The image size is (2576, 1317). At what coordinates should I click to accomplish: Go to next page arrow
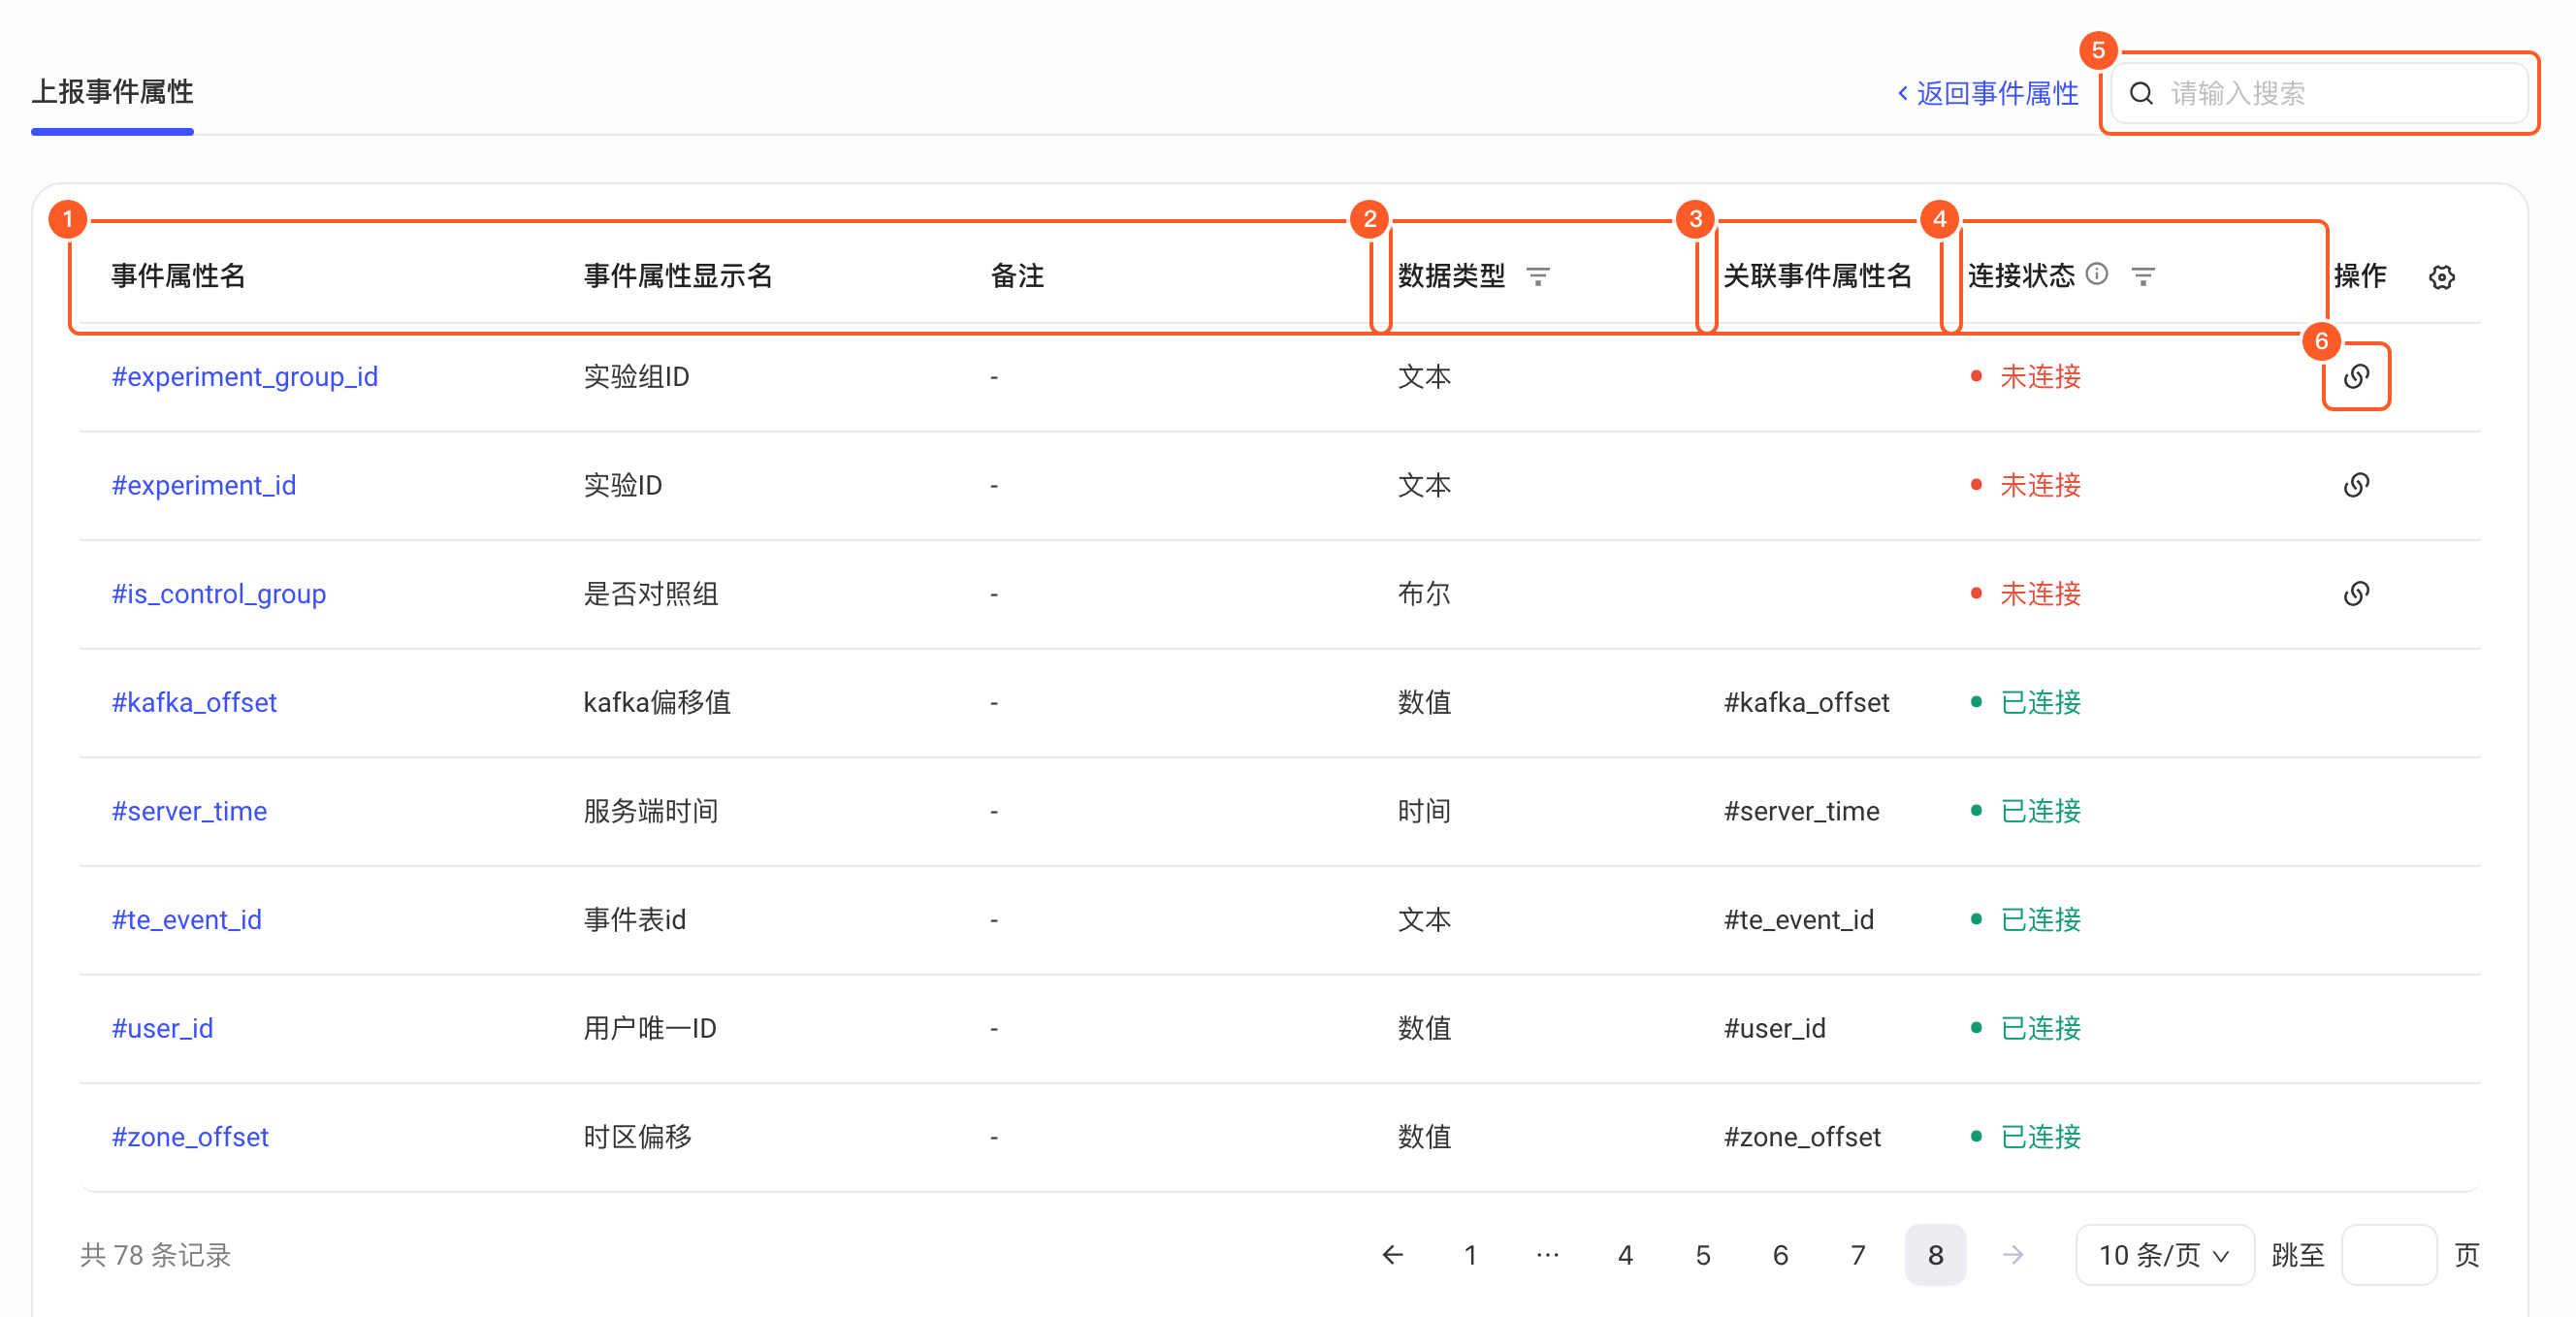[2013, 1255]
